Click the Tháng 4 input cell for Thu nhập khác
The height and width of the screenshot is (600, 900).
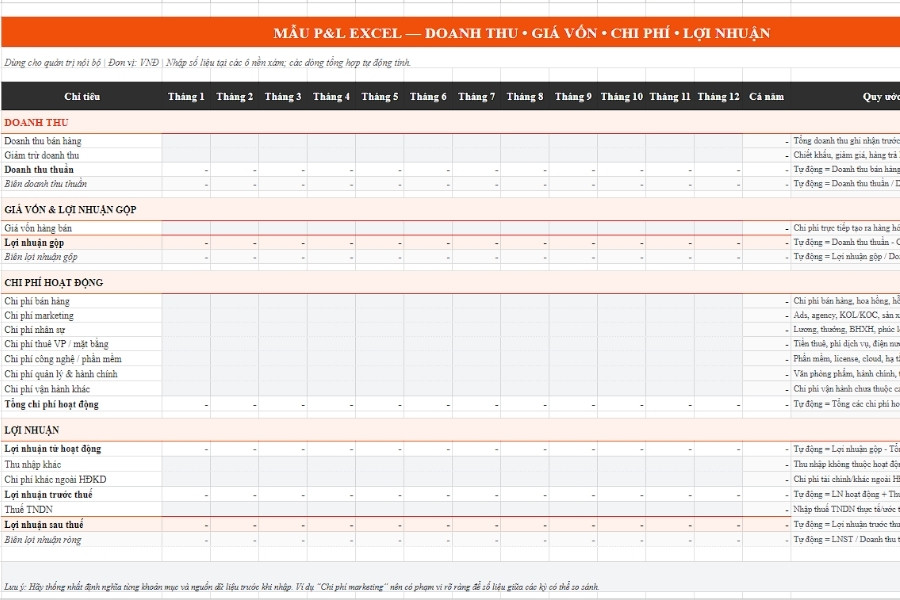coord(331,464)
